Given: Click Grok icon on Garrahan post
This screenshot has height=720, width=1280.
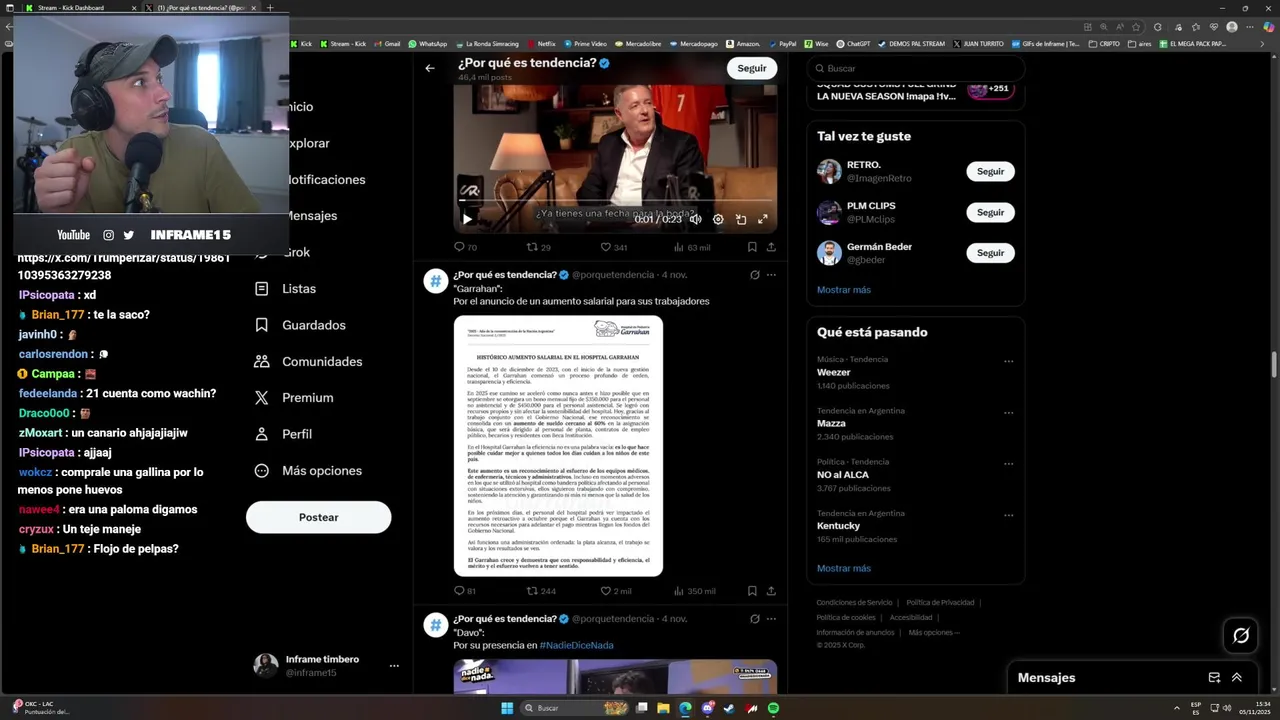Looking at the screenshot, I should tap(755, 275).
